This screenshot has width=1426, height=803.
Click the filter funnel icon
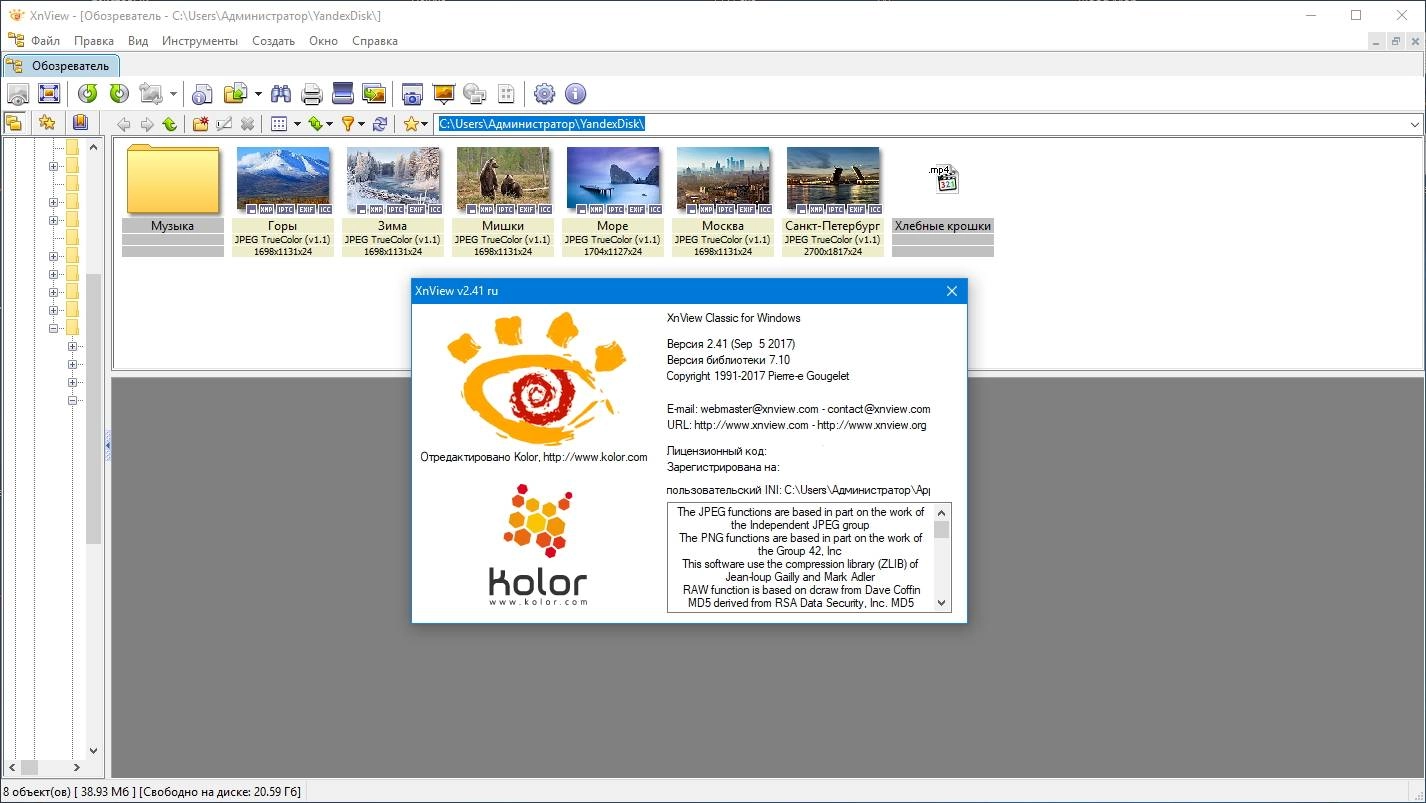(348, 124)
